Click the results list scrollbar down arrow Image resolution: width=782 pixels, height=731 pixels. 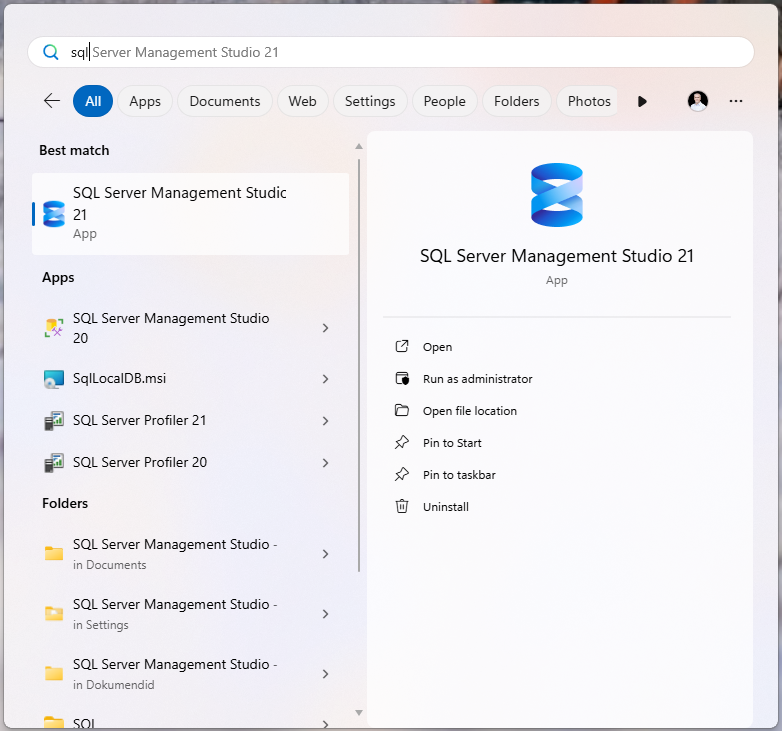coord(359,712)
